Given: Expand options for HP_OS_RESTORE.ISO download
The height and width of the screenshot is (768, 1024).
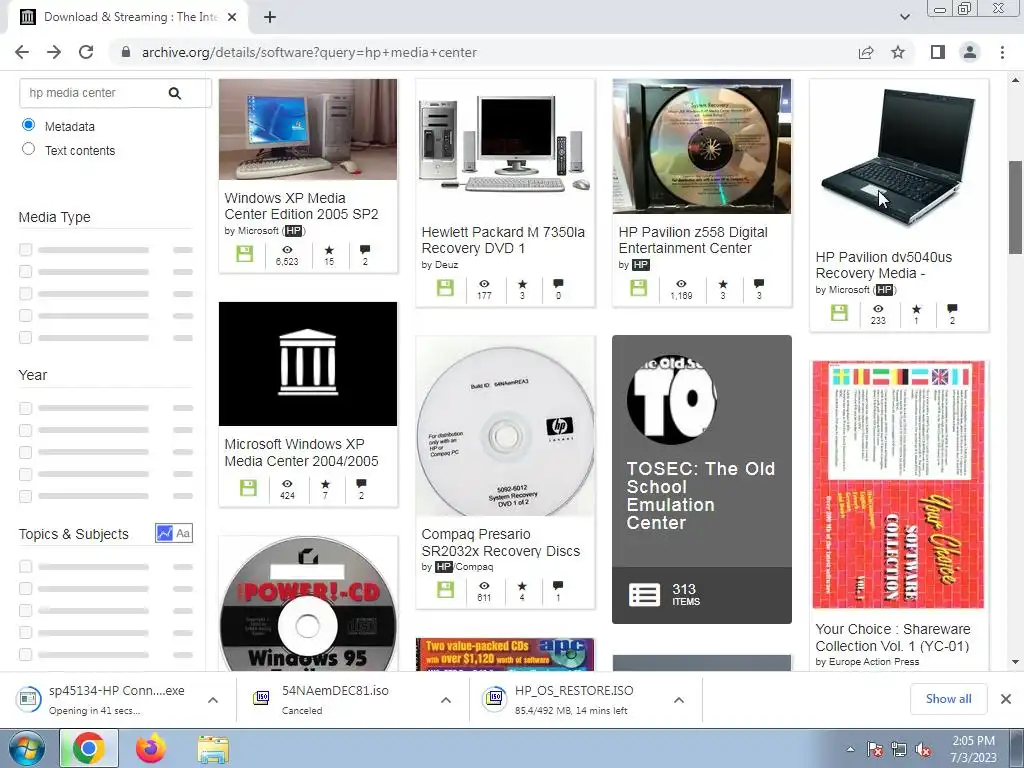Looking at the screenshot, I should pyautogui.click(x=679, y=699).
